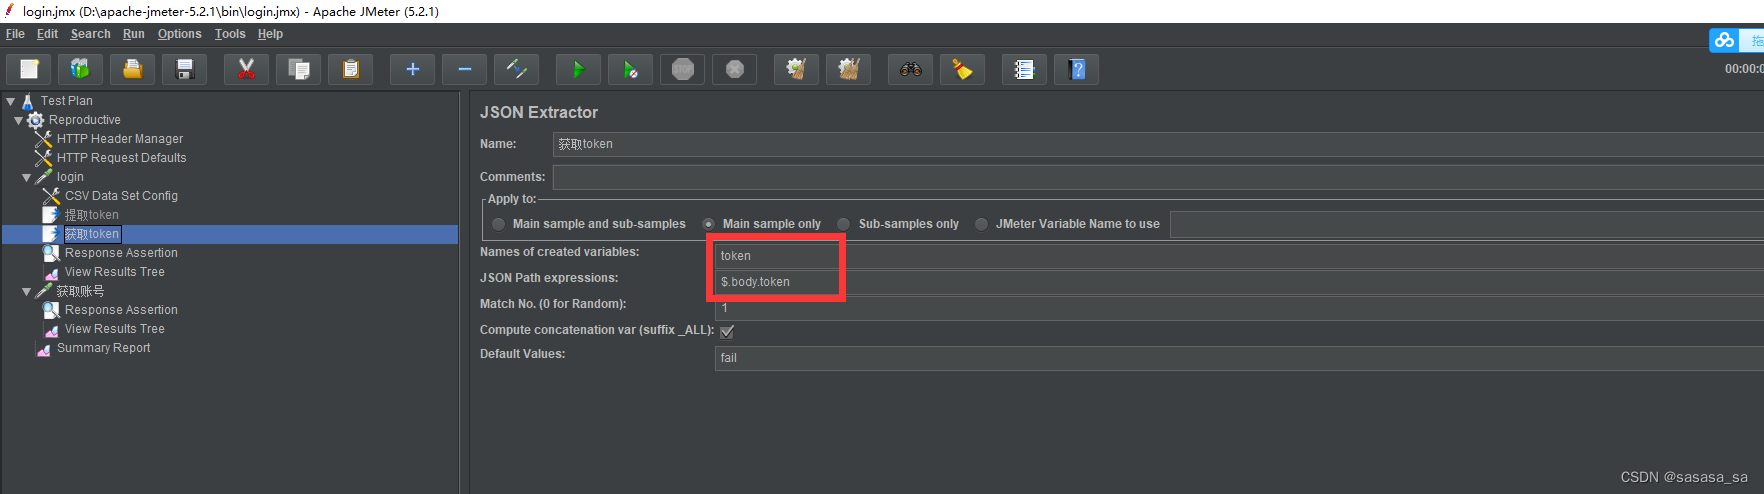Start the test with green play icon

[x=579, y=69]
